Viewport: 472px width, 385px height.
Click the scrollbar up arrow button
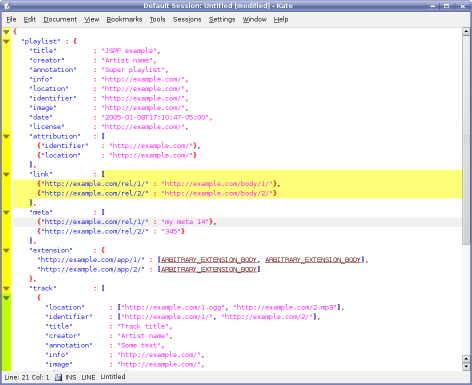[x=466, y=32]
